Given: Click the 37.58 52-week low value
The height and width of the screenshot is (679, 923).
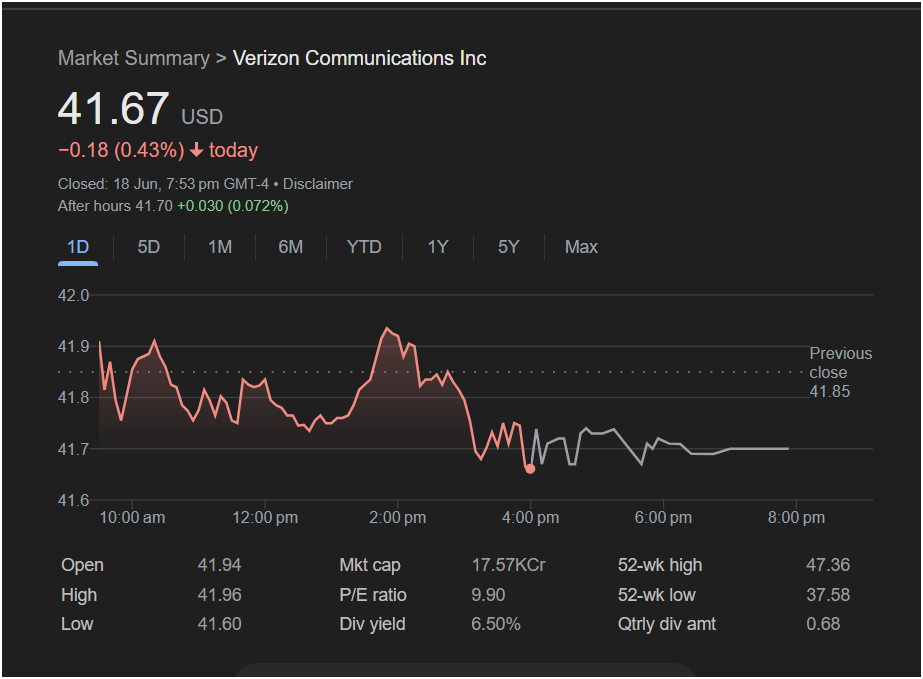Looking at the screenshot, I should [x=828, y=595].
